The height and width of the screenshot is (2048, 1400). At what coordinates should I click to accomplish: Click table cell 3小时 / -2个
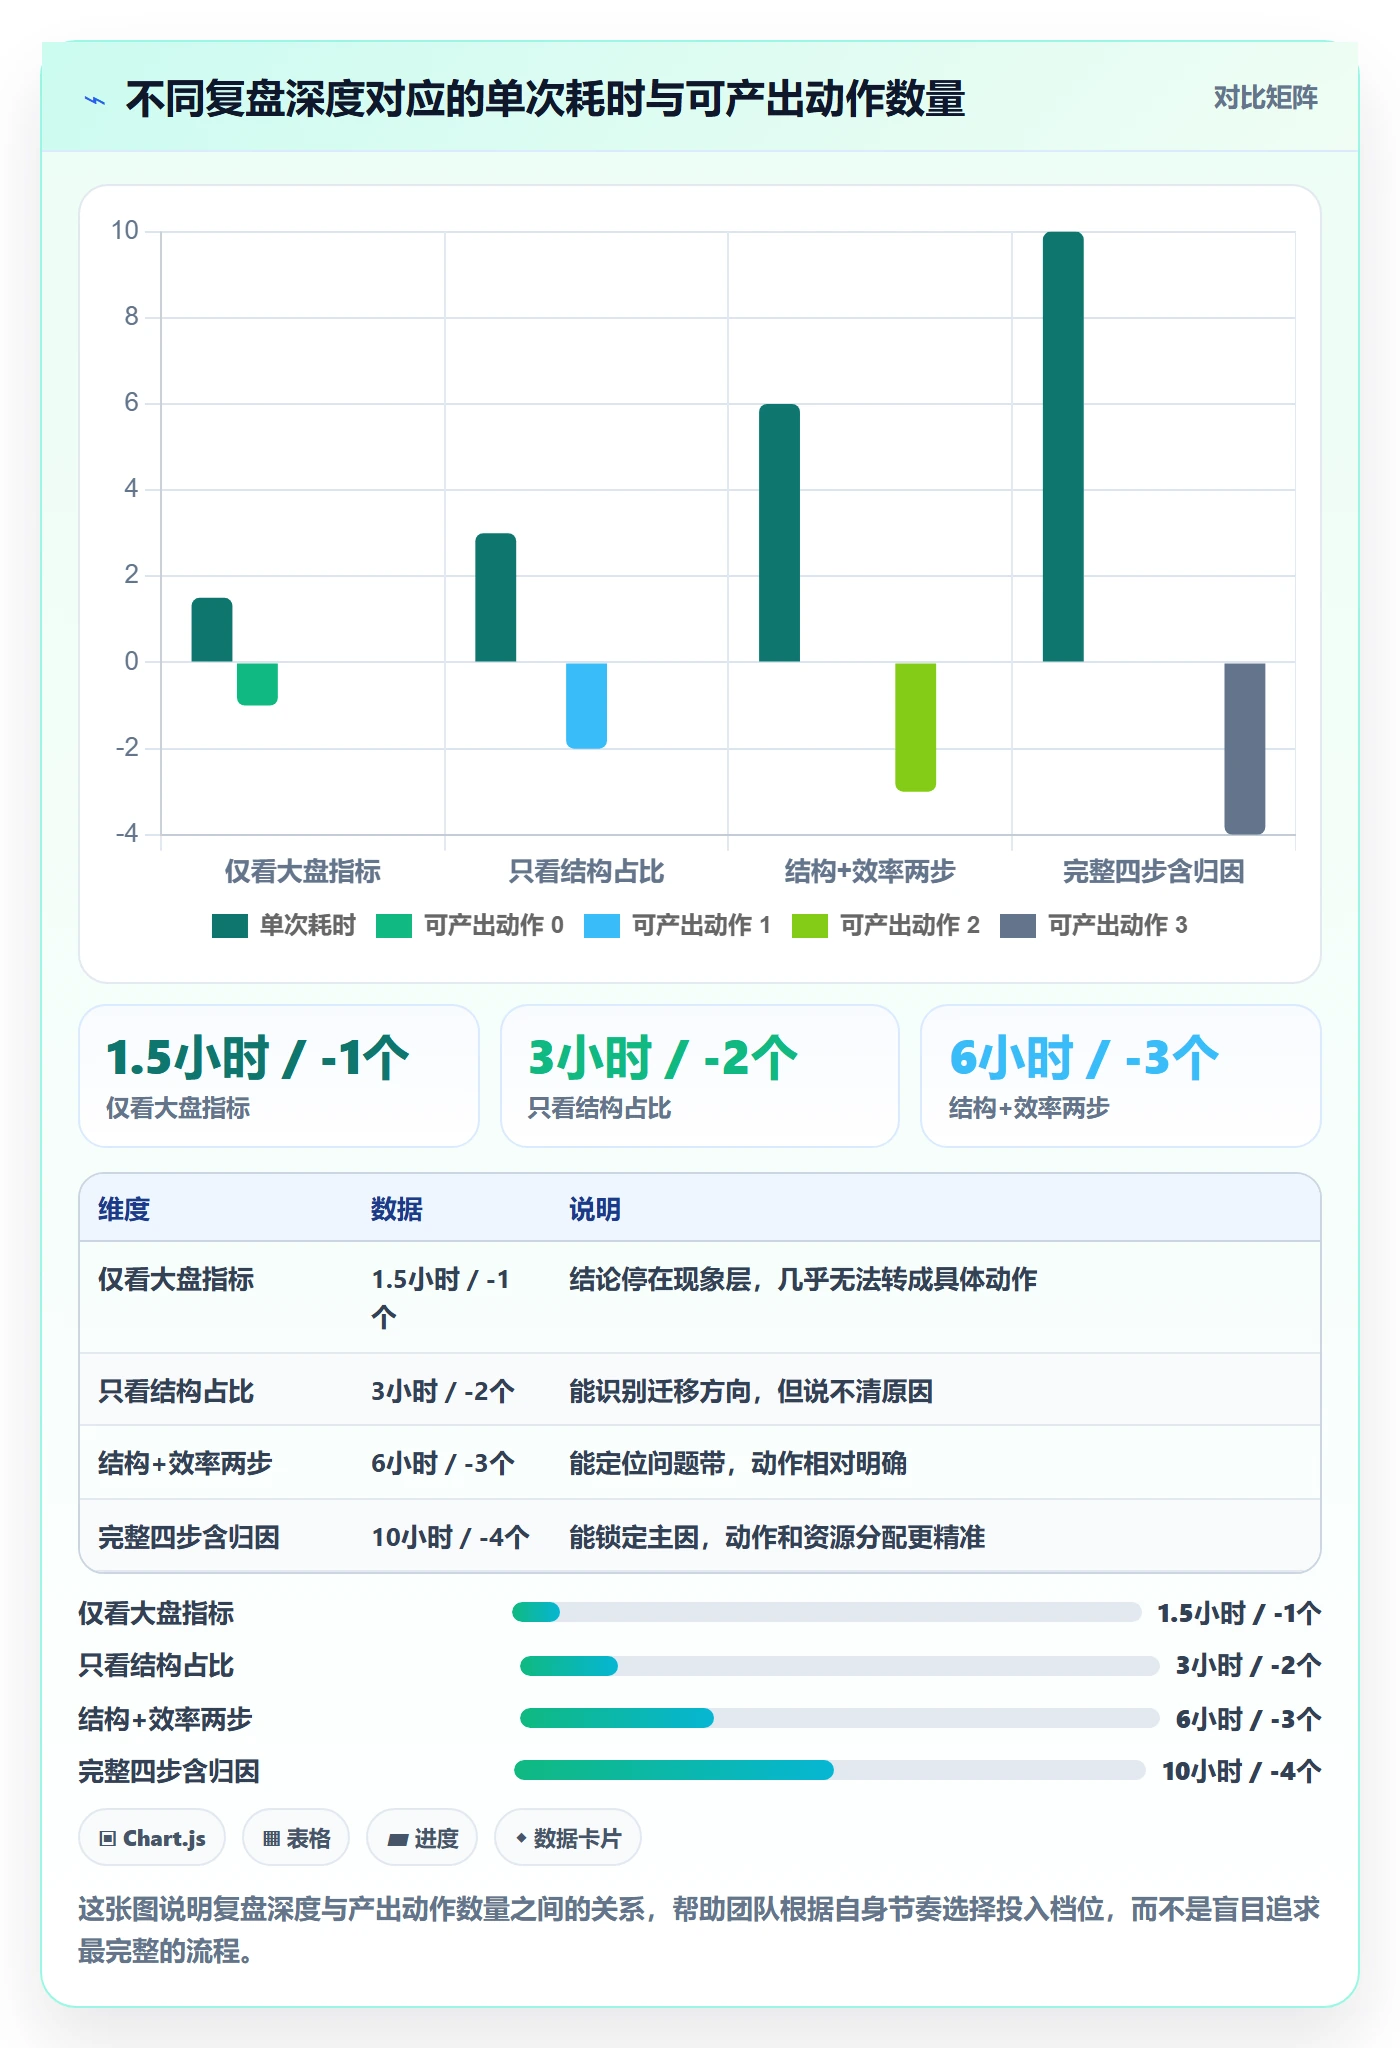443,1391
